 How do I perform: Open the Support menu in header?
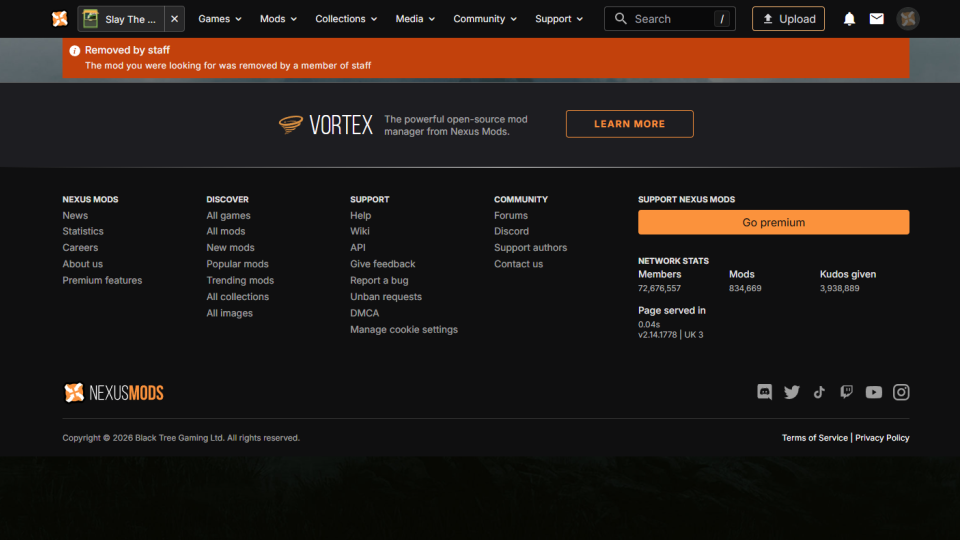coord(559,19)
